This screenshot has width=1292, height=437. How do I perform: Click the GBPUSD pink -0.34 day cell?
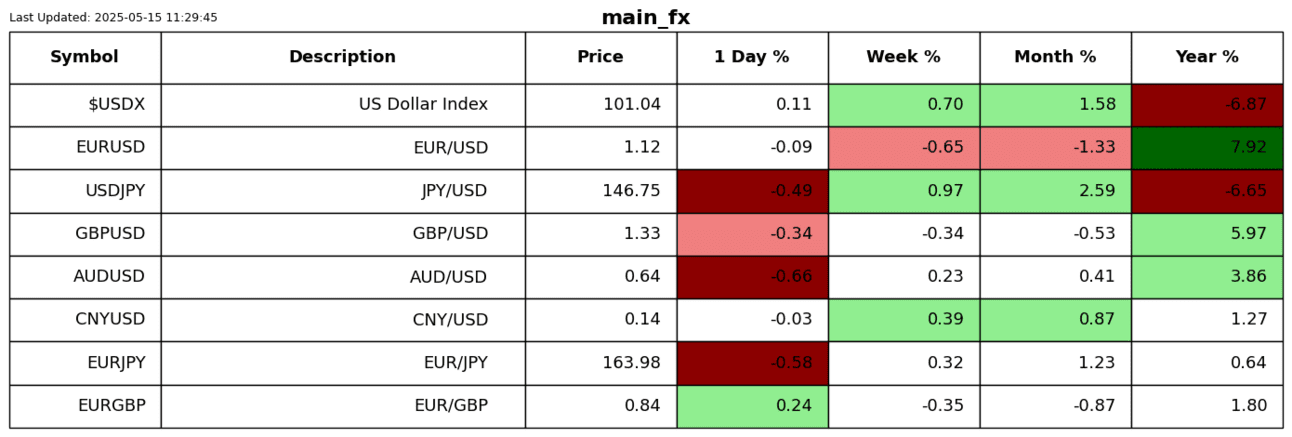[x=751, y=234]
